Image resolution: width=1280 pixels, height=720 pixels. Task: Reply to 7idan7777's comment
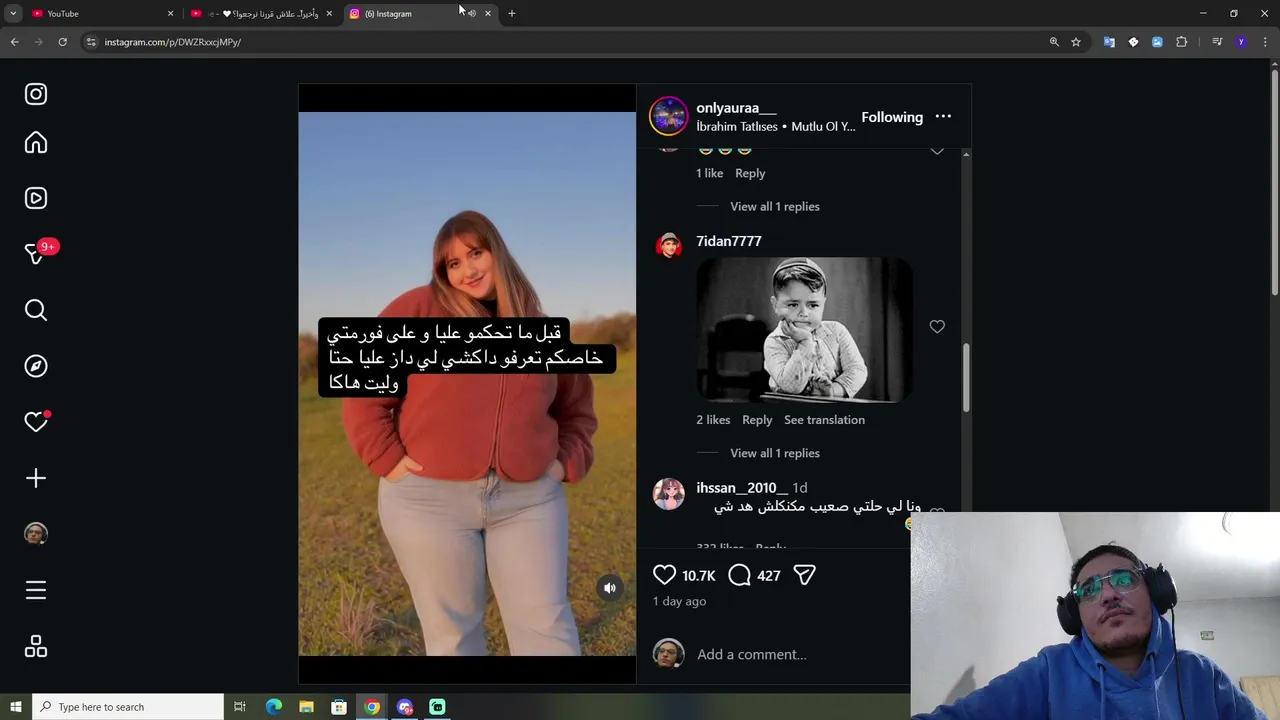pos(757,420)
